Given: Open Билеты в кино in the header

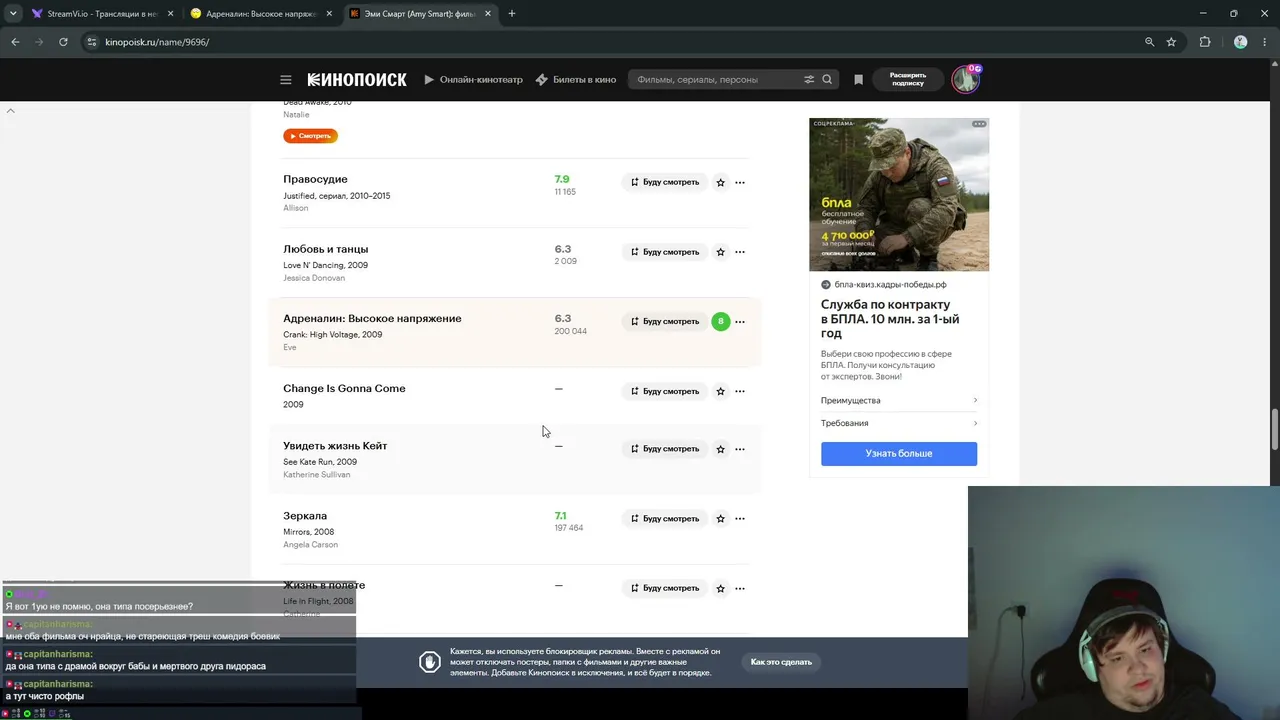Looking at the screenshot, I should click(x=575, y=80).
